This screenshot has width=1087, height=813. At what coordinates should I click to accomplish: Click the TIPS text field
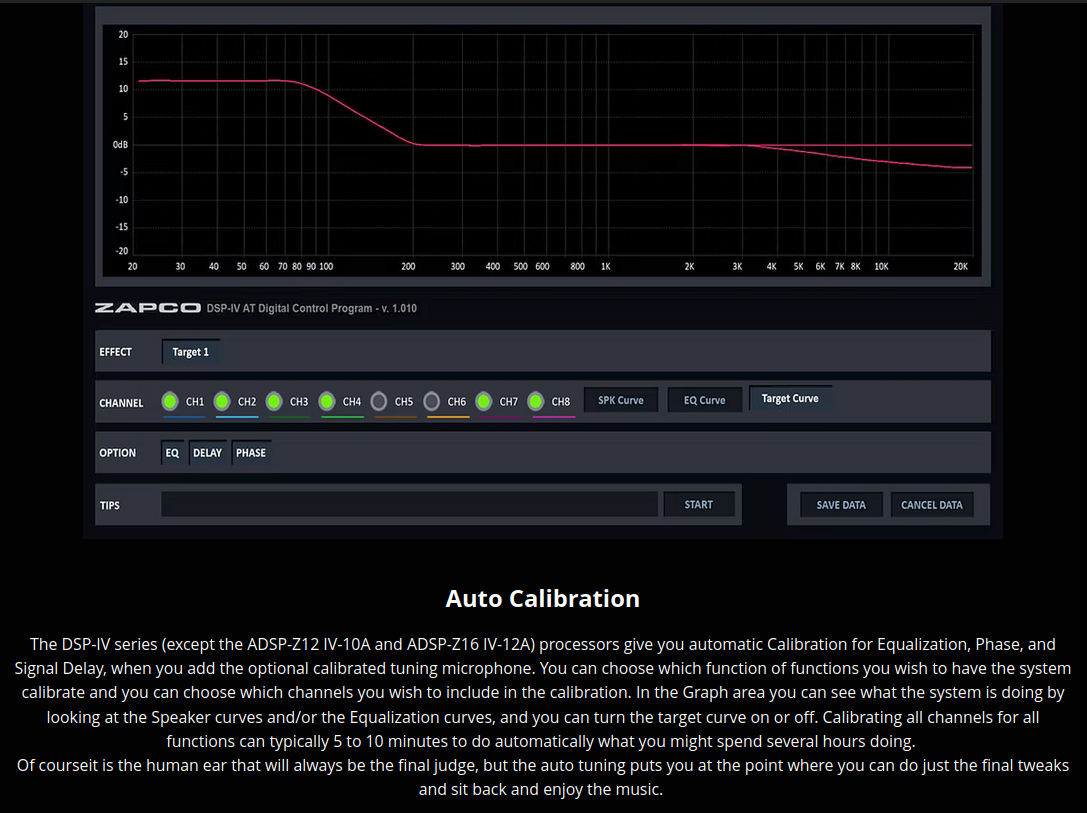click(409, 505)
